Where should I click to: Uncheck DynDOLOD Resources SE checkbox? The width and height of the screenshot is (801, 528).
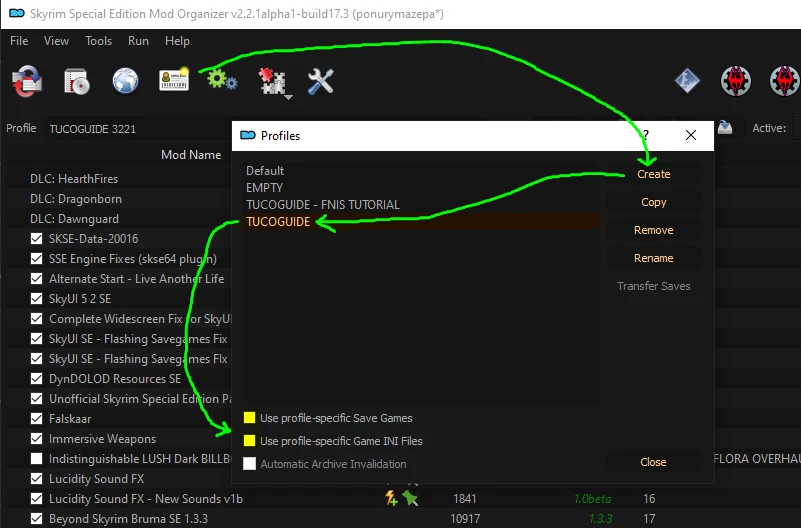click(36, 378)
